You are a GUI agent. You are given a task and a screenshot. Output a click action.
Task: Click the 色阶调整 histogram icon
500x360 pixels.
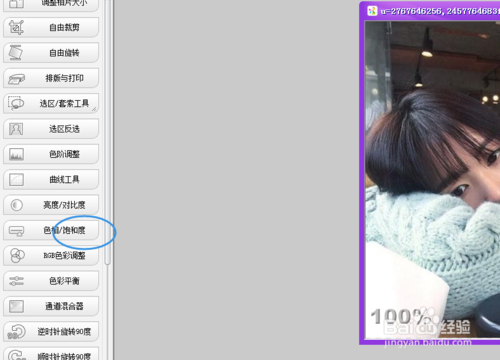click(16, 154)
